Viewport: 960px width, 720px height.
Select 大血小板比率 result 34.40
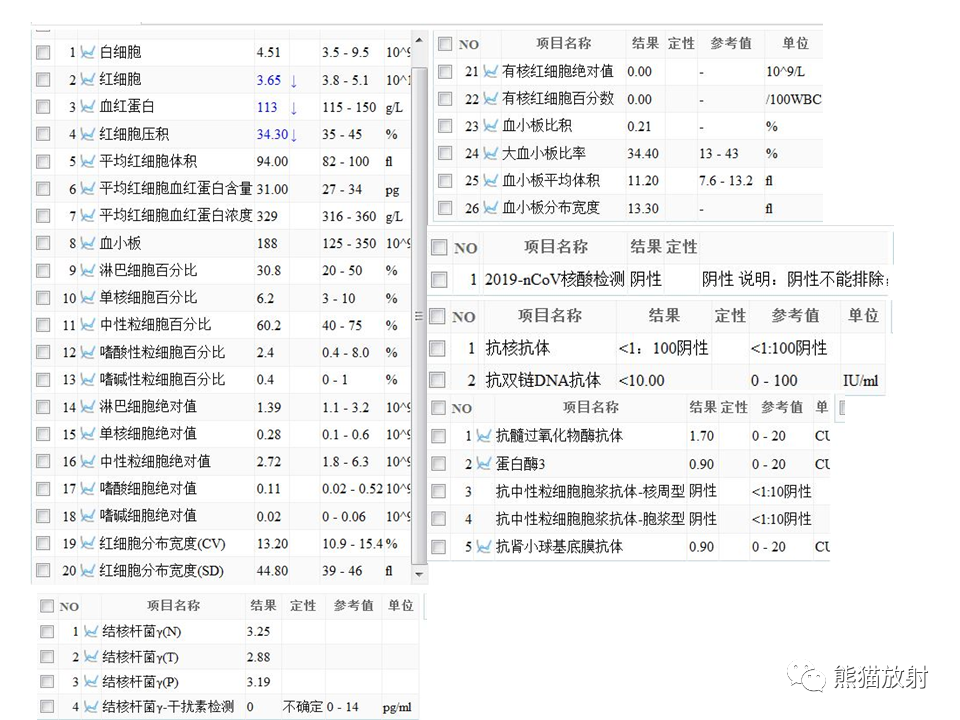[643, 153]
